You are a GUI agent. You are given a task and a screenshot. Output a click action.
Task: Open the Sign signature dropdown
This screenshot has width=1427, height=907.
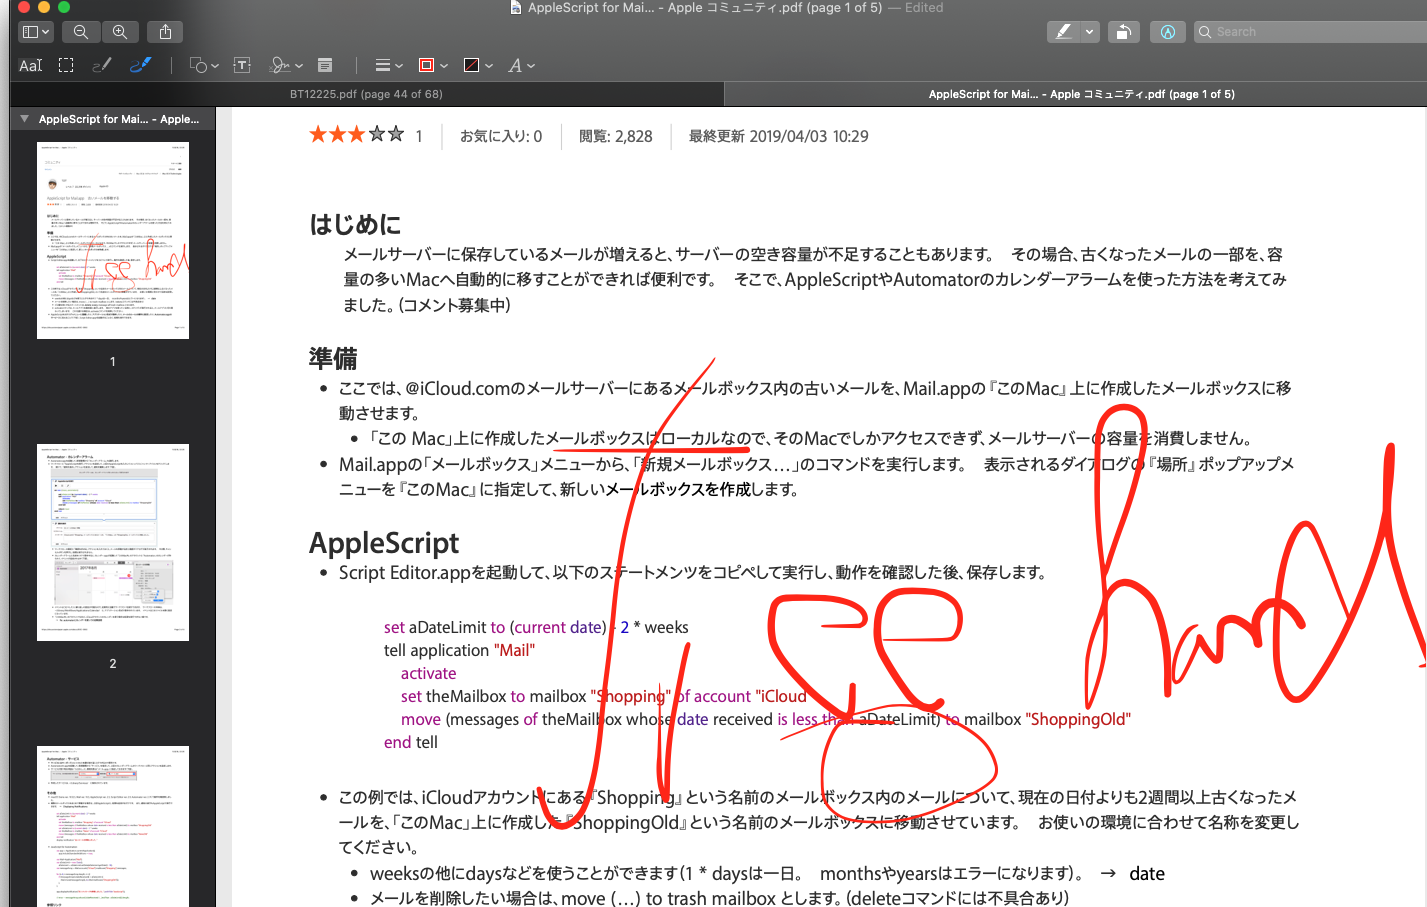286,66
